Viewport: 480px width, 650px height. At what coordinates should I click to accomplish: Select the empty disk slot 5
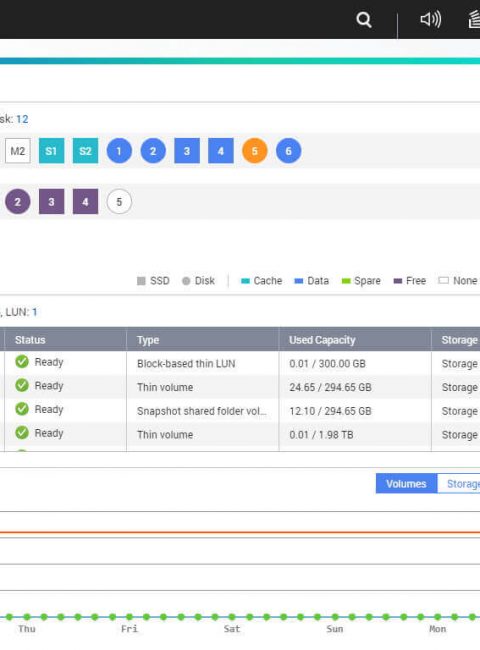point(119,202)
